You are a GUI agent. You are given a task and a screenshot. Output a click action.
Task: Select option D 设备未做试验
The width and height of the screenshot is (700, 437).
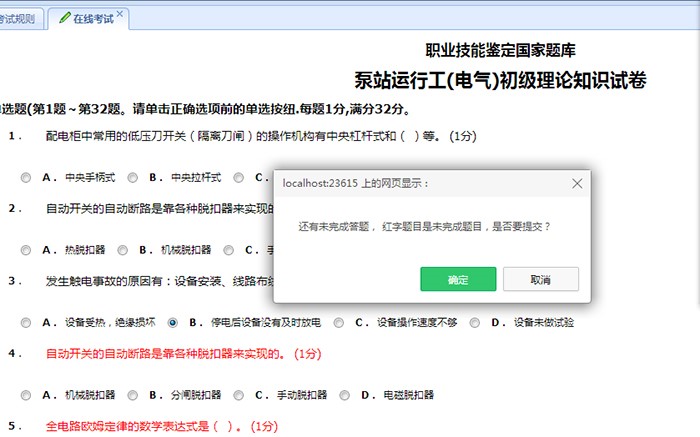[x=475, y=323]
